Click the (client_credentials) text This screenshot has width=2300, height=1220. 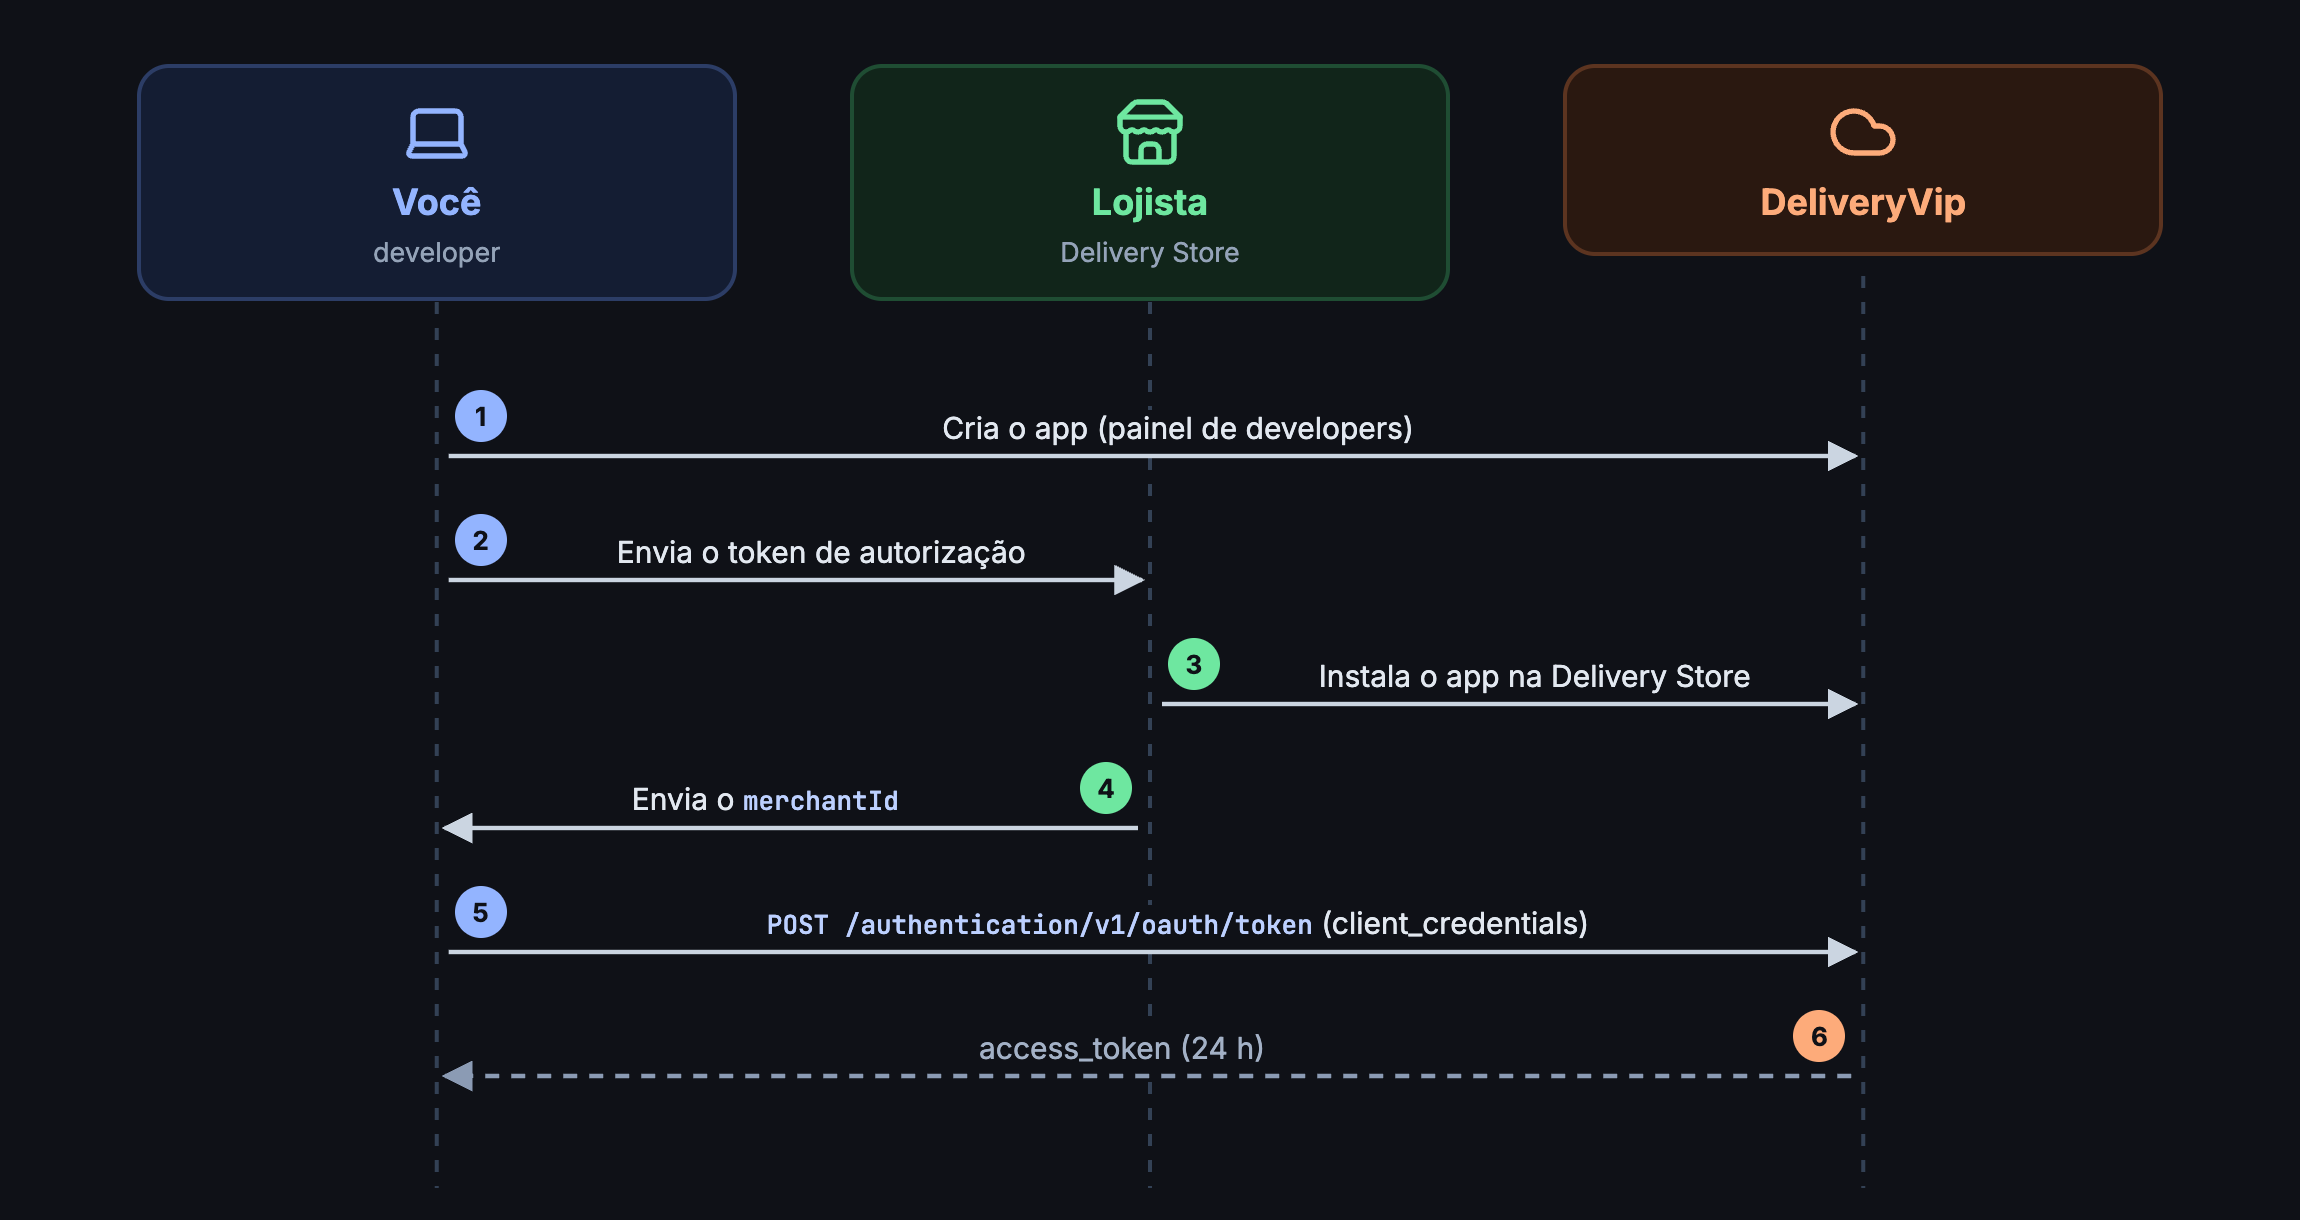click(x=1455, y=924)
